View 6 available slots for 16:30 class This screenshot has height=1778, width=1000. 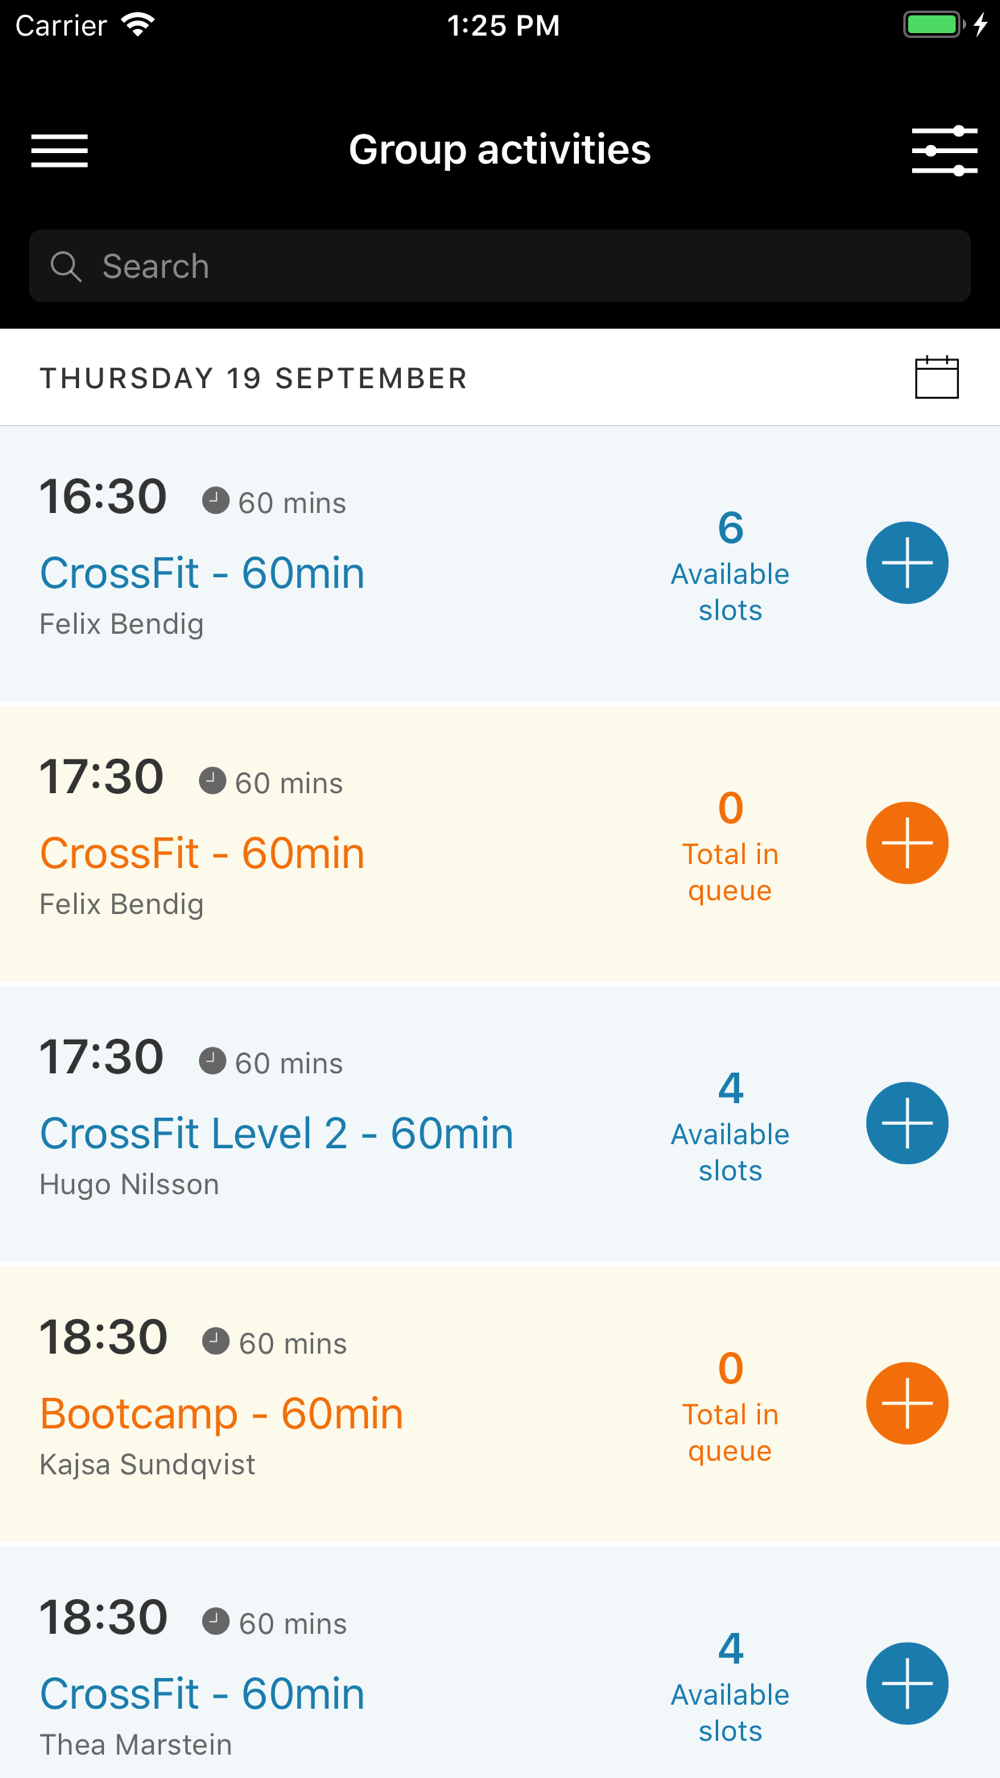click(730, 565)
